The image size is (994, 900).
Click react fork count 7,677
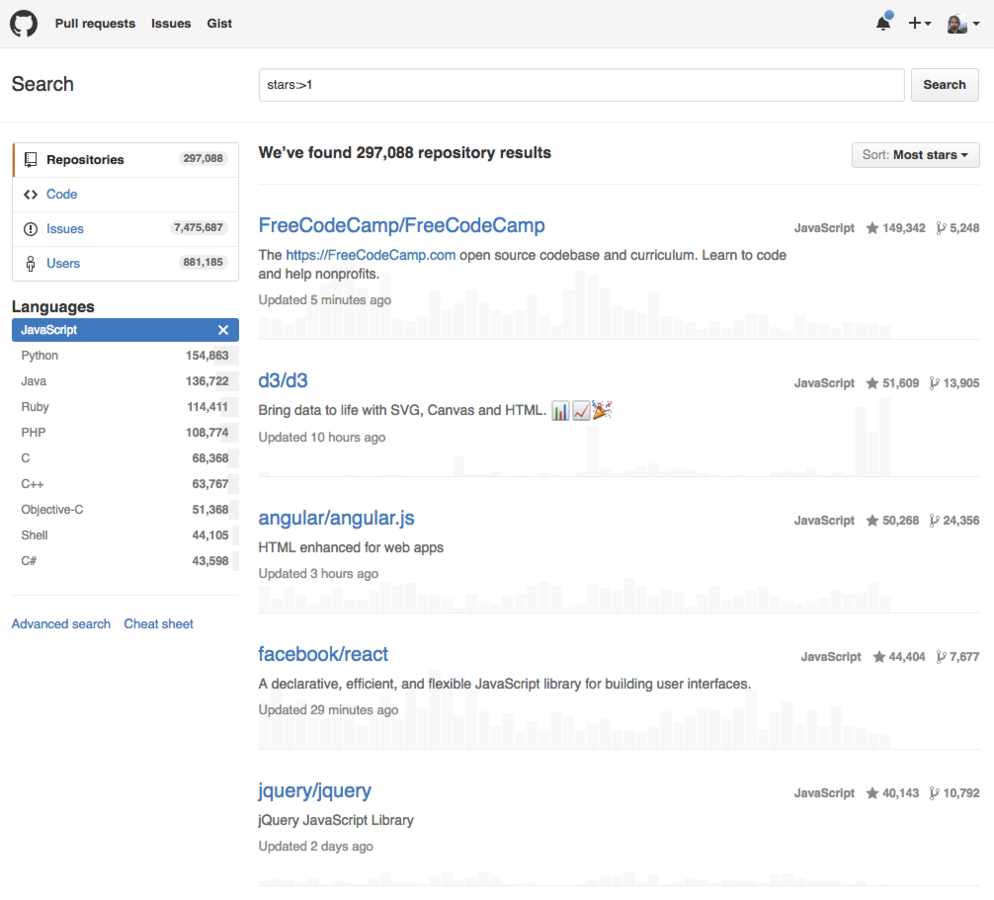pyautogui.click(x=958, y=657)
